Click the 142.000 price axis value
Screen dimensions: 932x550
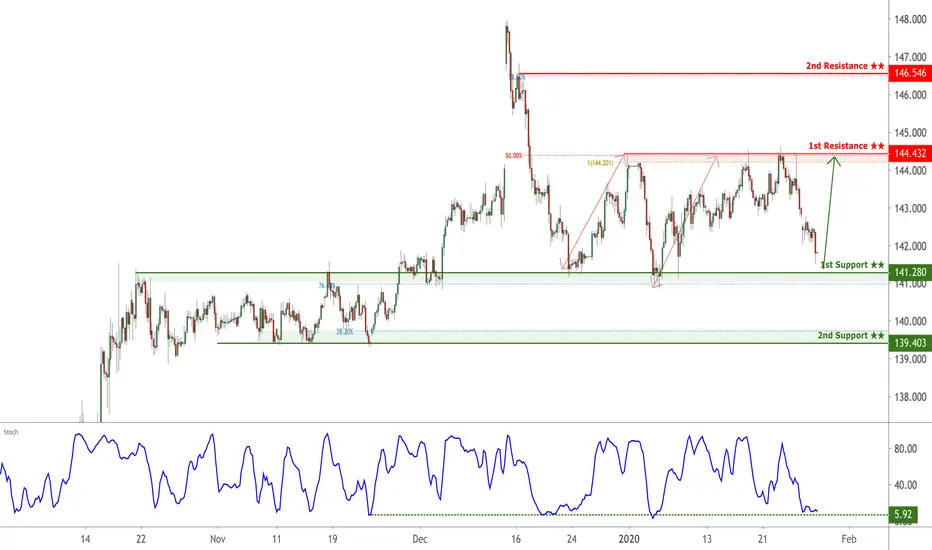[x=910, y=246]
